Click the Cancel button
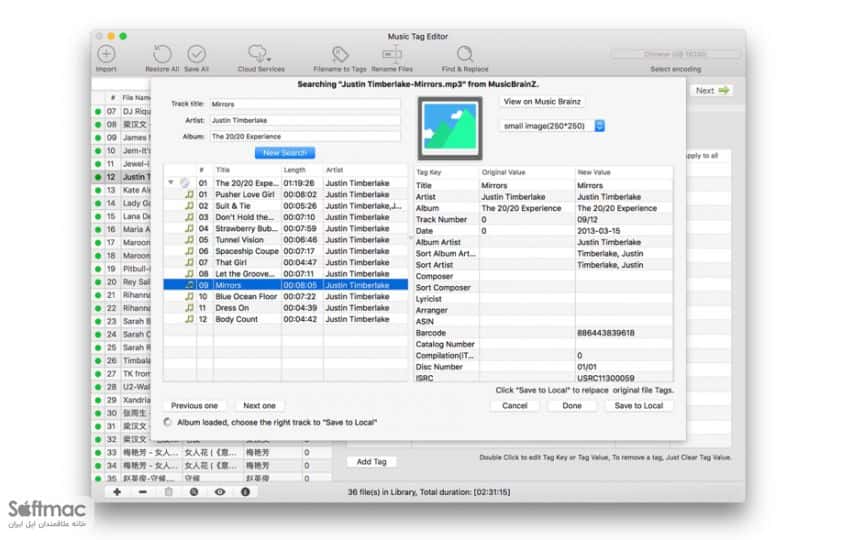The width and height of the screenshot is (864, 540). pyautogui.click(x=515, y=406)
